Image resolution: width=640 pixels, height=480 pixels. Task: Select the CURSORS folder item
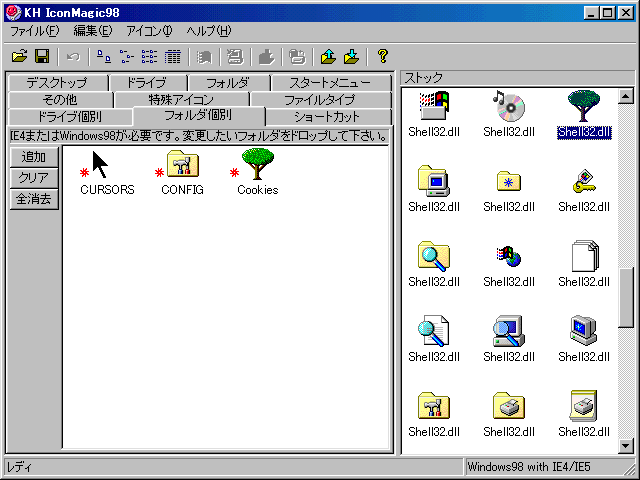pyautogui.click(x=106, y=189)
